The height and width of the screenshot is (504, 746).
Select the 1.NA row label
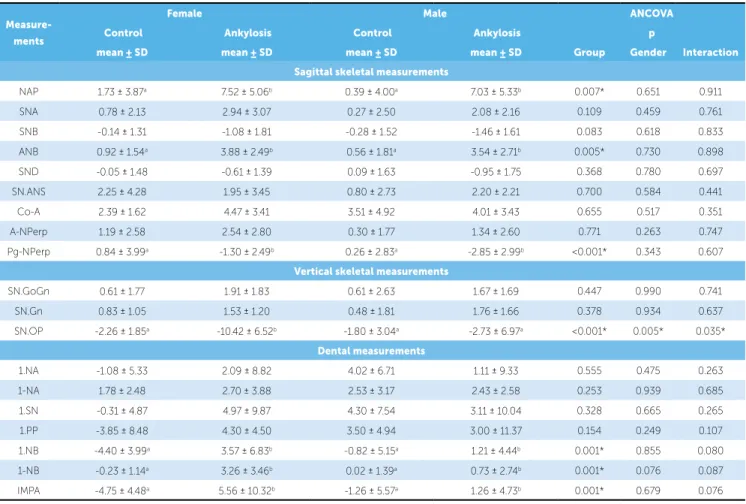click(x=29, y=370)
